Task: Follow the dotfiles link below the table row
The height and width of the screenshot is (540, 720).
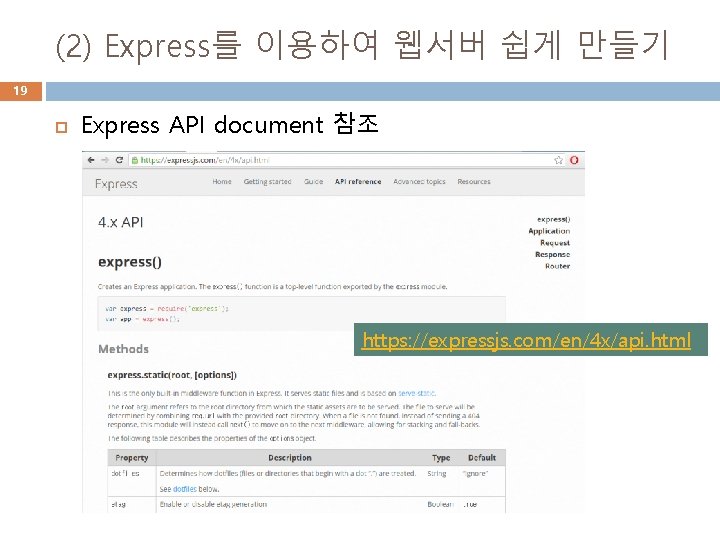Action: click(x=185, y=489)
